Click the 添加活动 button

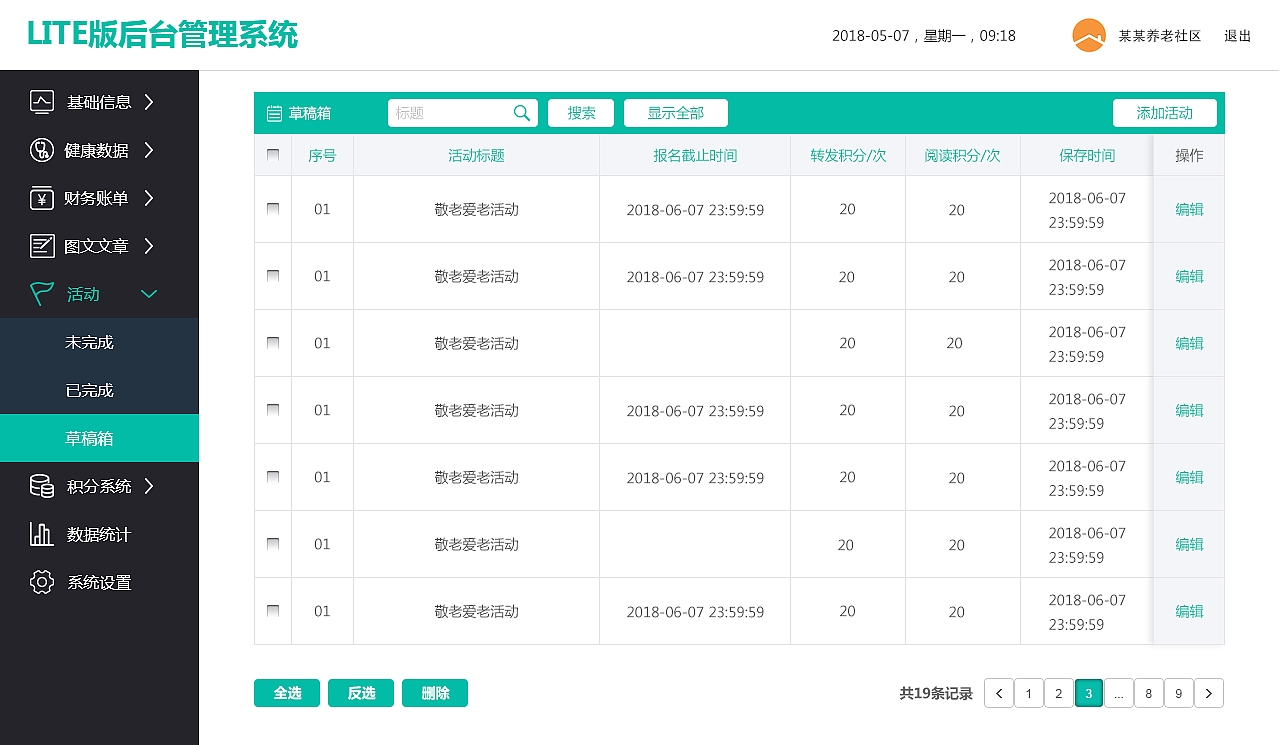coord(1164,113)
